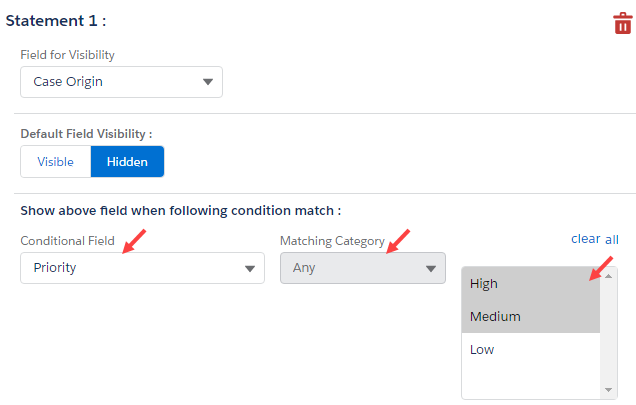Select the Medium option in the list
This screenshot has width=636, height=405.
(530, 317)
